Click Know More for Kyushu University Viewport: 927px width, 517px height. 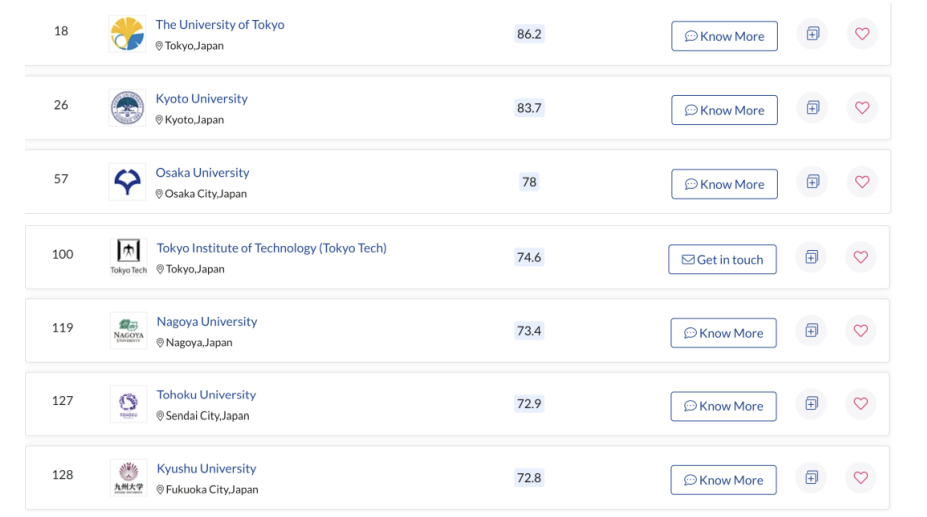(724, 480)
